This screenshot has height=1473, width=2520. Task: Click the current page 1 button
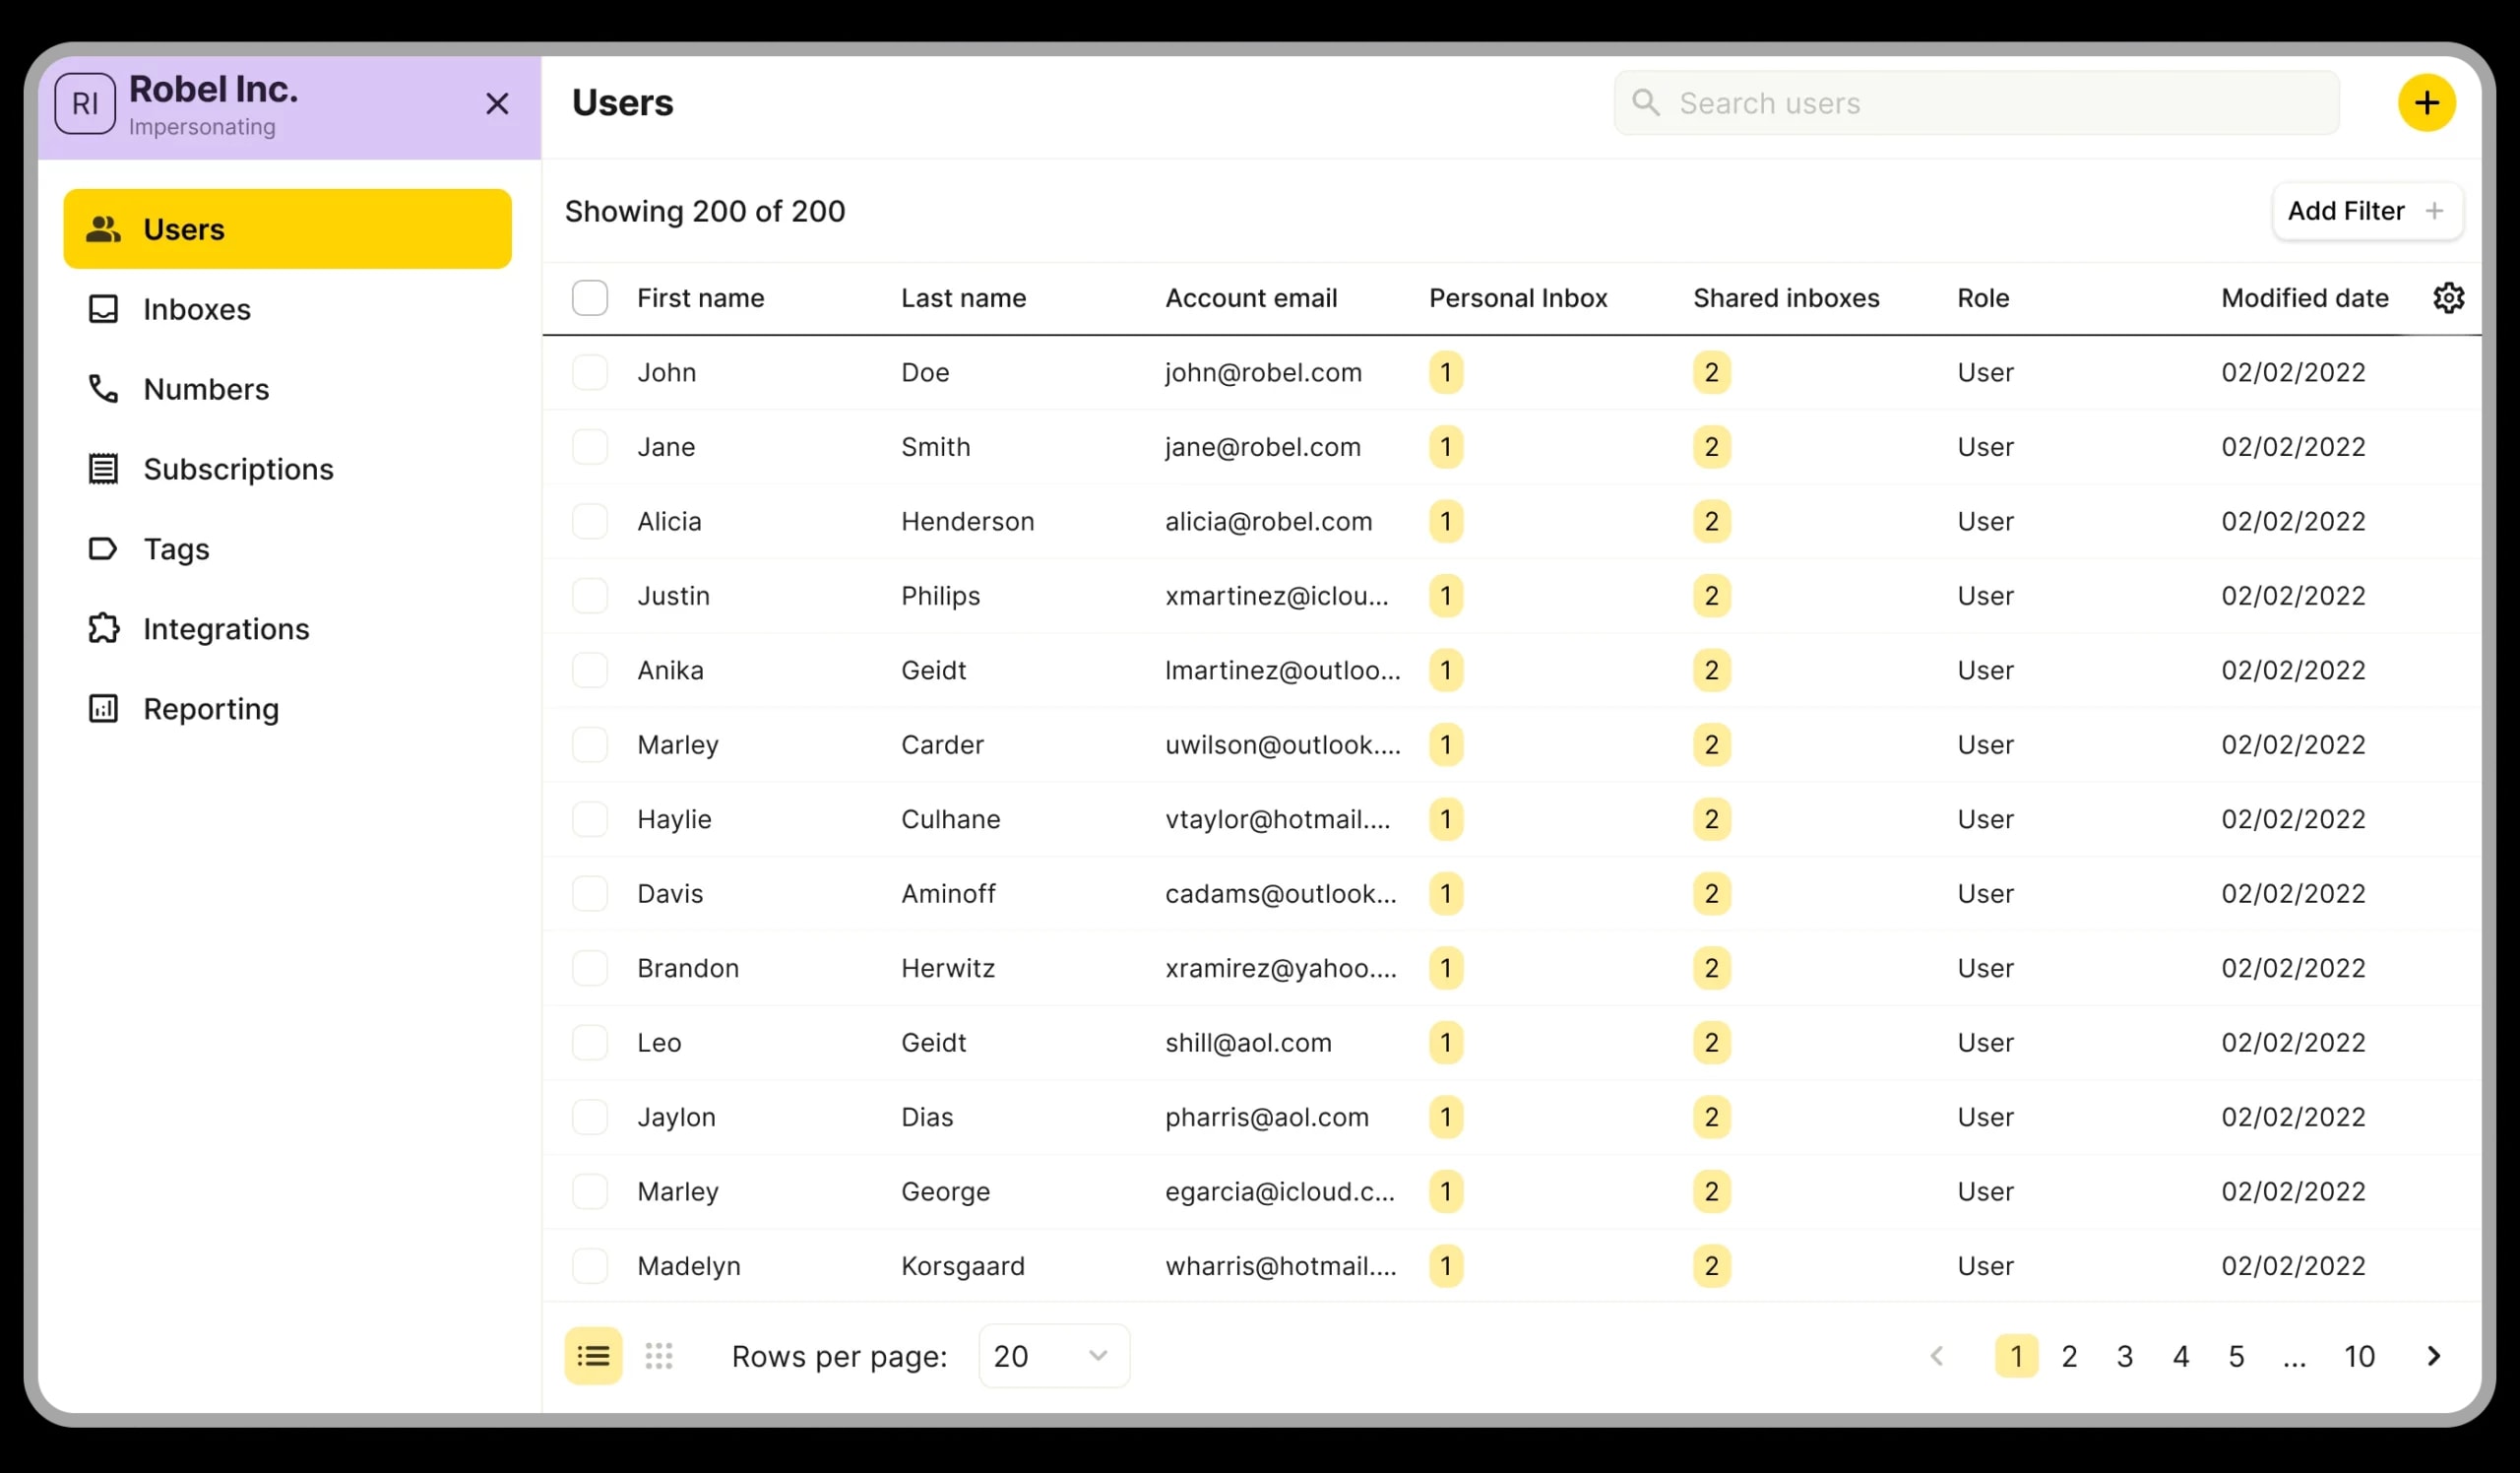(x=2016, y=1356)
